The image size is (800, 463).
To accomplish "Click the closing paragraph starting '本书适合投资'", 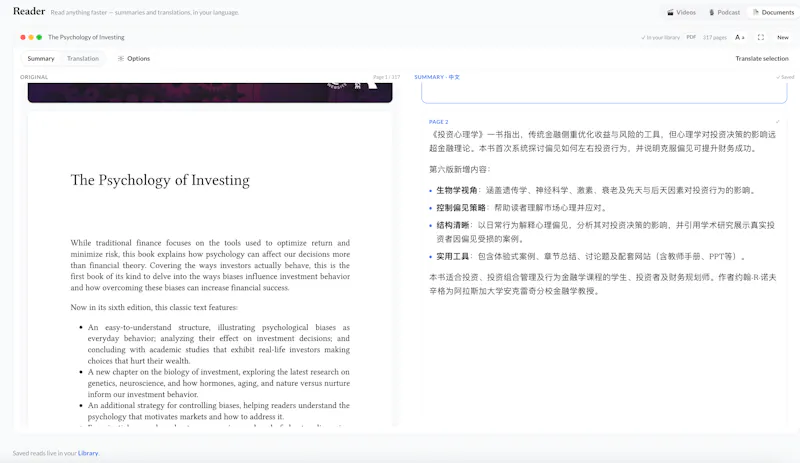I will coord(602,284).
